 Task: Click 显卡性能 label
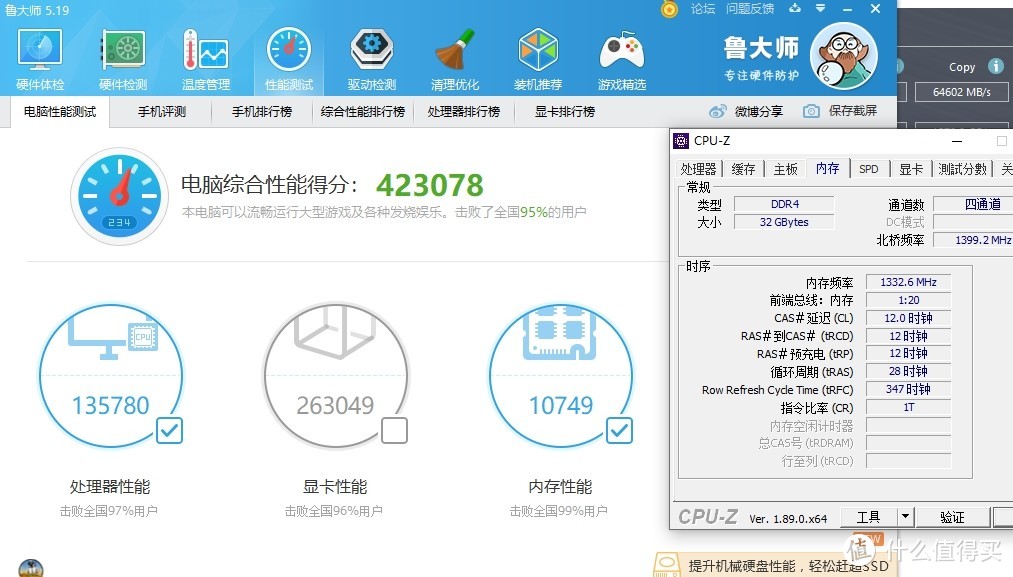point(335,487)
